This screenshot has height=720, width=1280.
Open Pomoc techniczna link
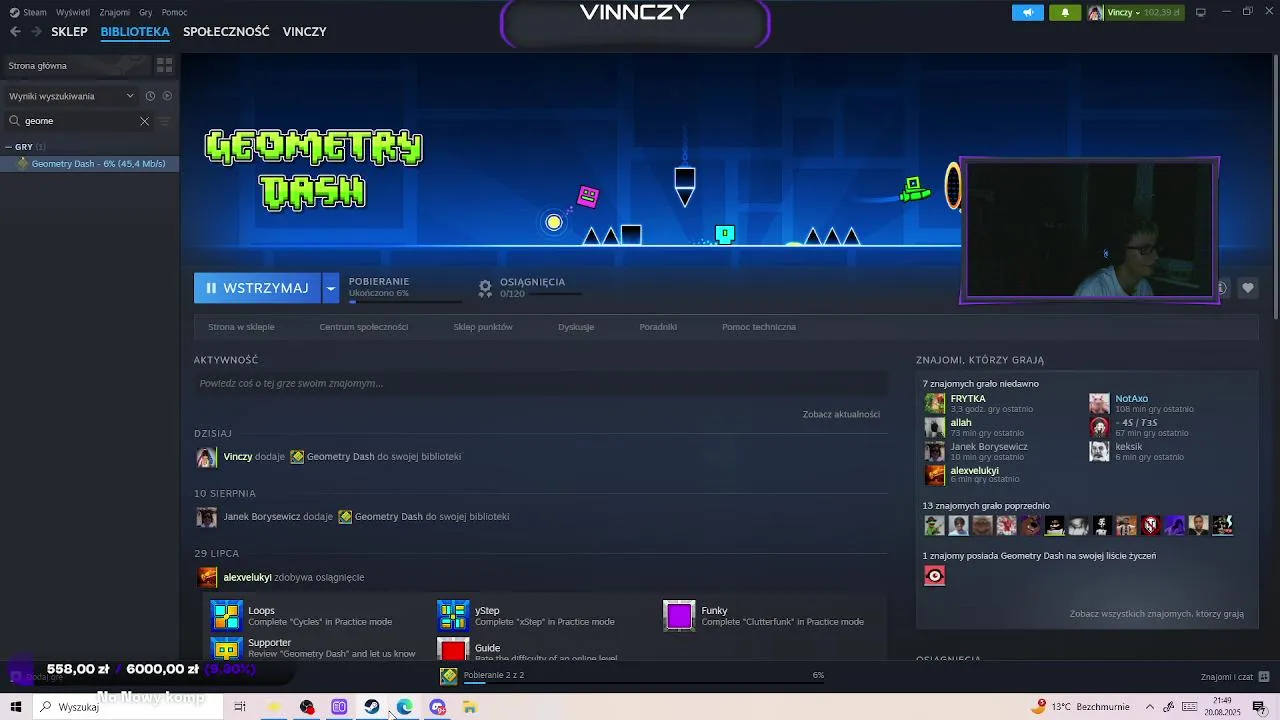tap(759, 327)
